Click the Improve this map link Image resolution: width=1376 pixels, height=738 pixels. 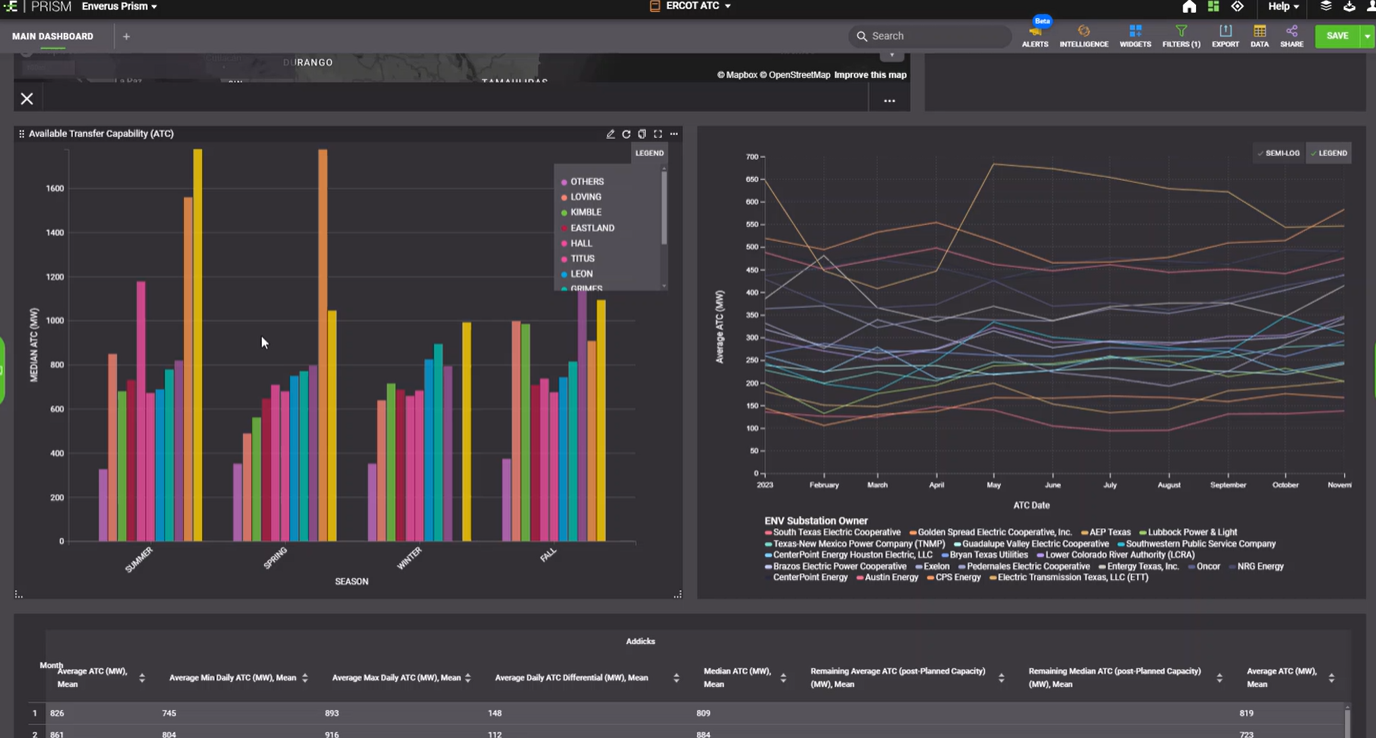point(870,75)
